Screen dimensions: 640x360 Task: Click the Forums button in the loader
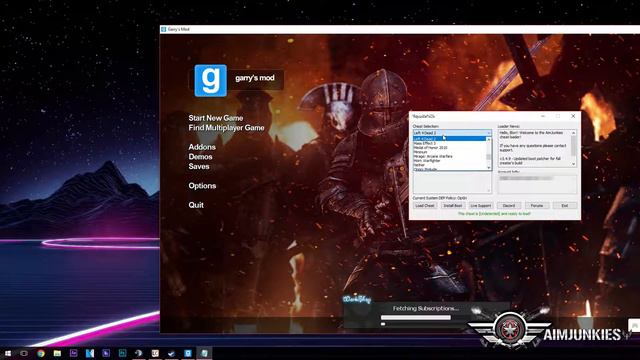tap(537, 206)
